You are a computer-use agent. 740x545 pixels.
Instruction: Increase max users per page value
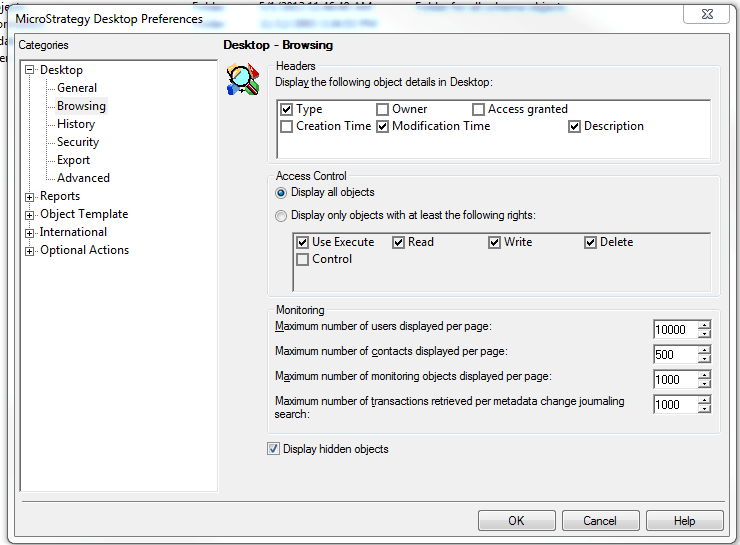pos(704,325)
